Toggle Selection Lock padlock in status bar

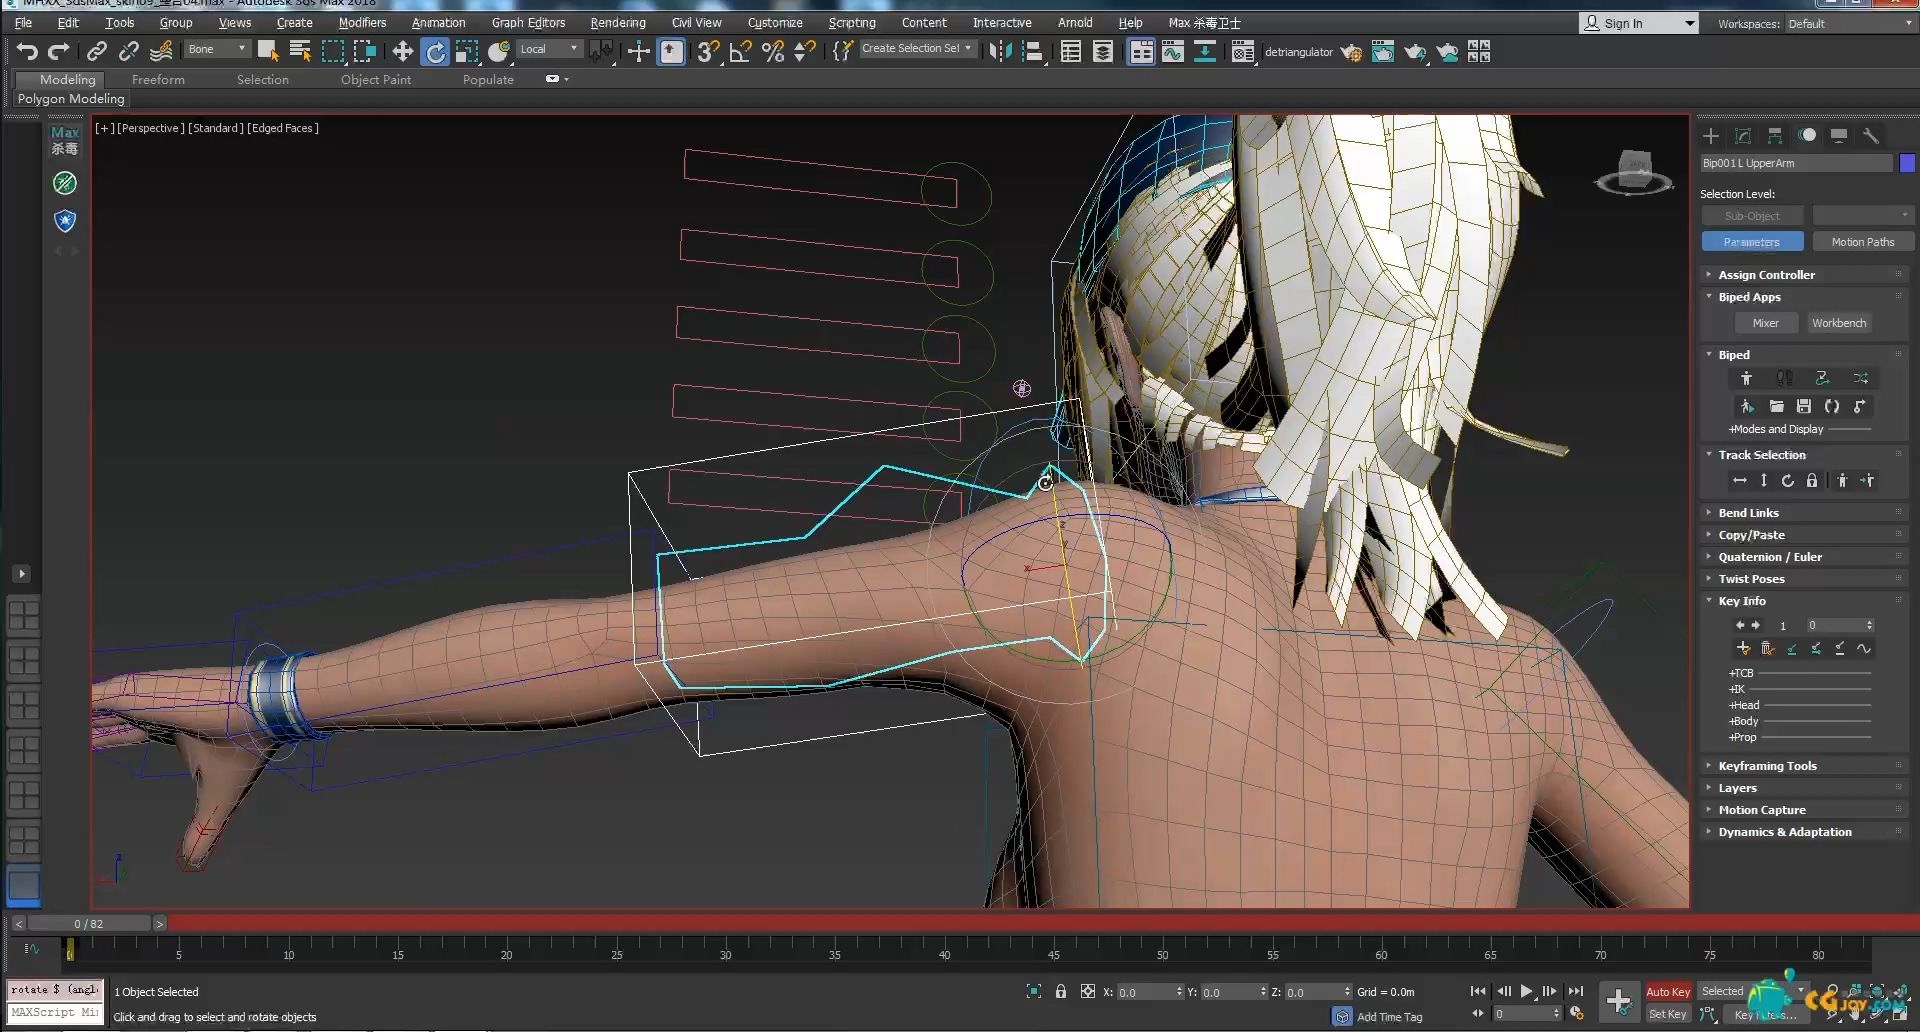[1061, 991]
